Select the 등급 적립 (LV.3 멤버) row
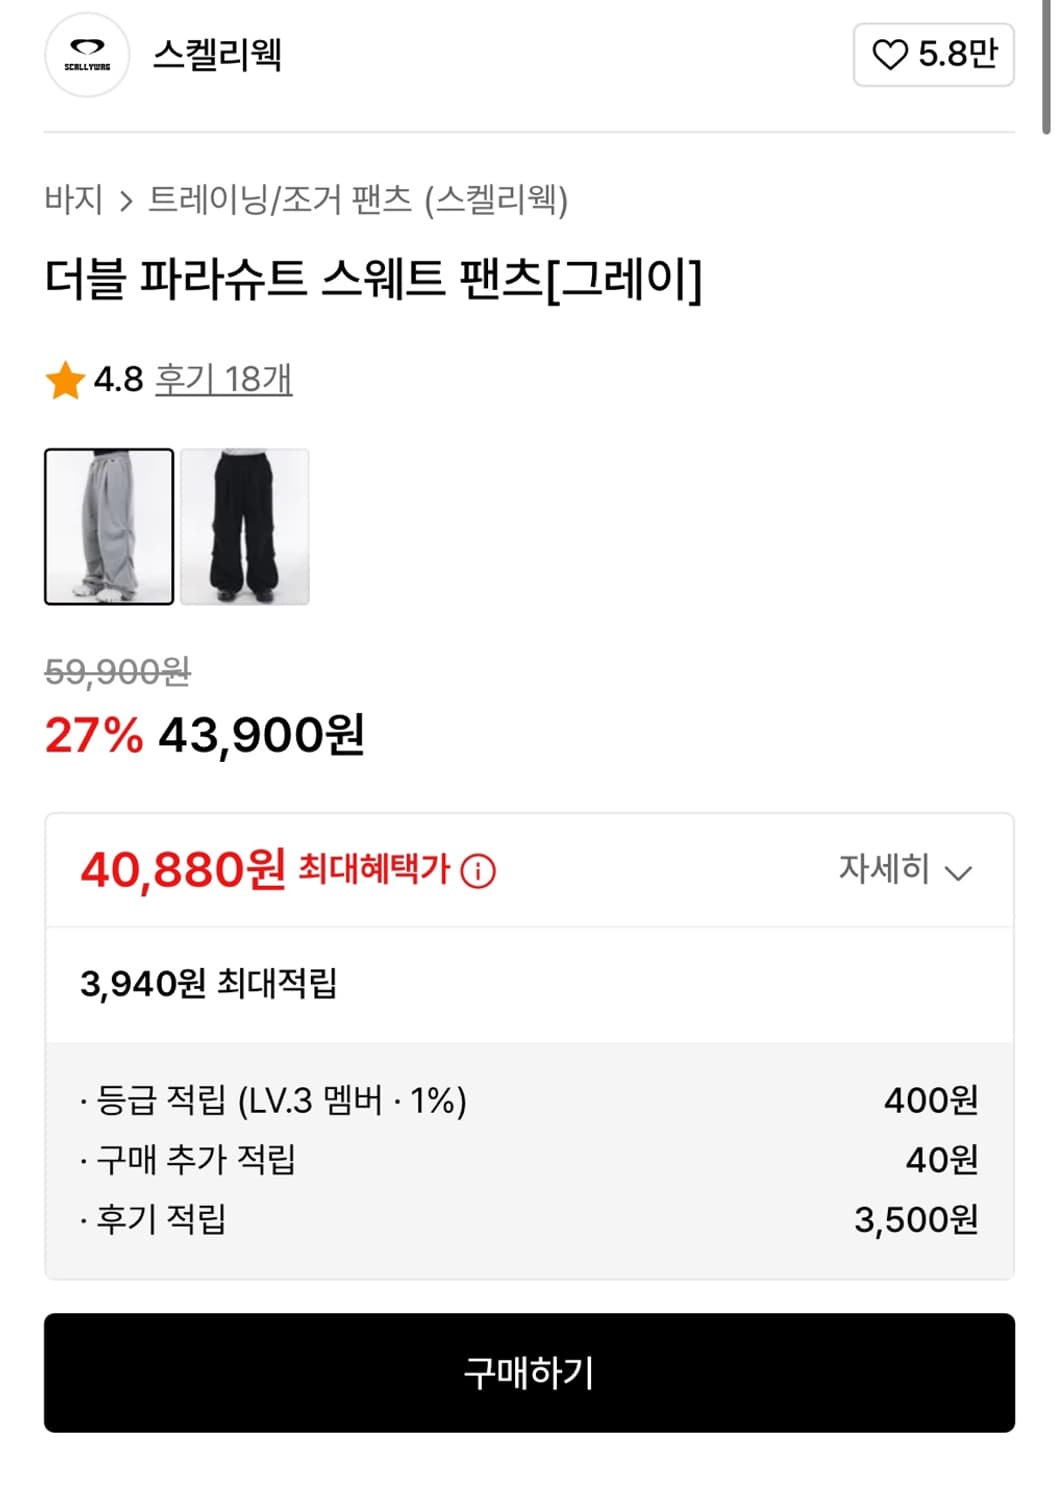 pos(529,1101)
